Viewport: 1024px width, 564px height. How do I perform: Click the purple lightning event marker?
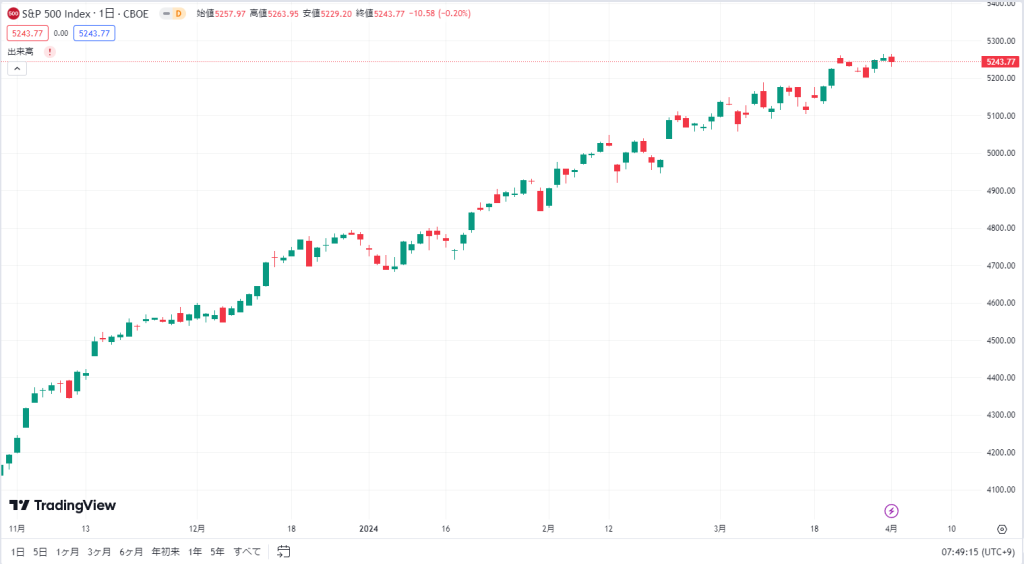click(891, 510)
